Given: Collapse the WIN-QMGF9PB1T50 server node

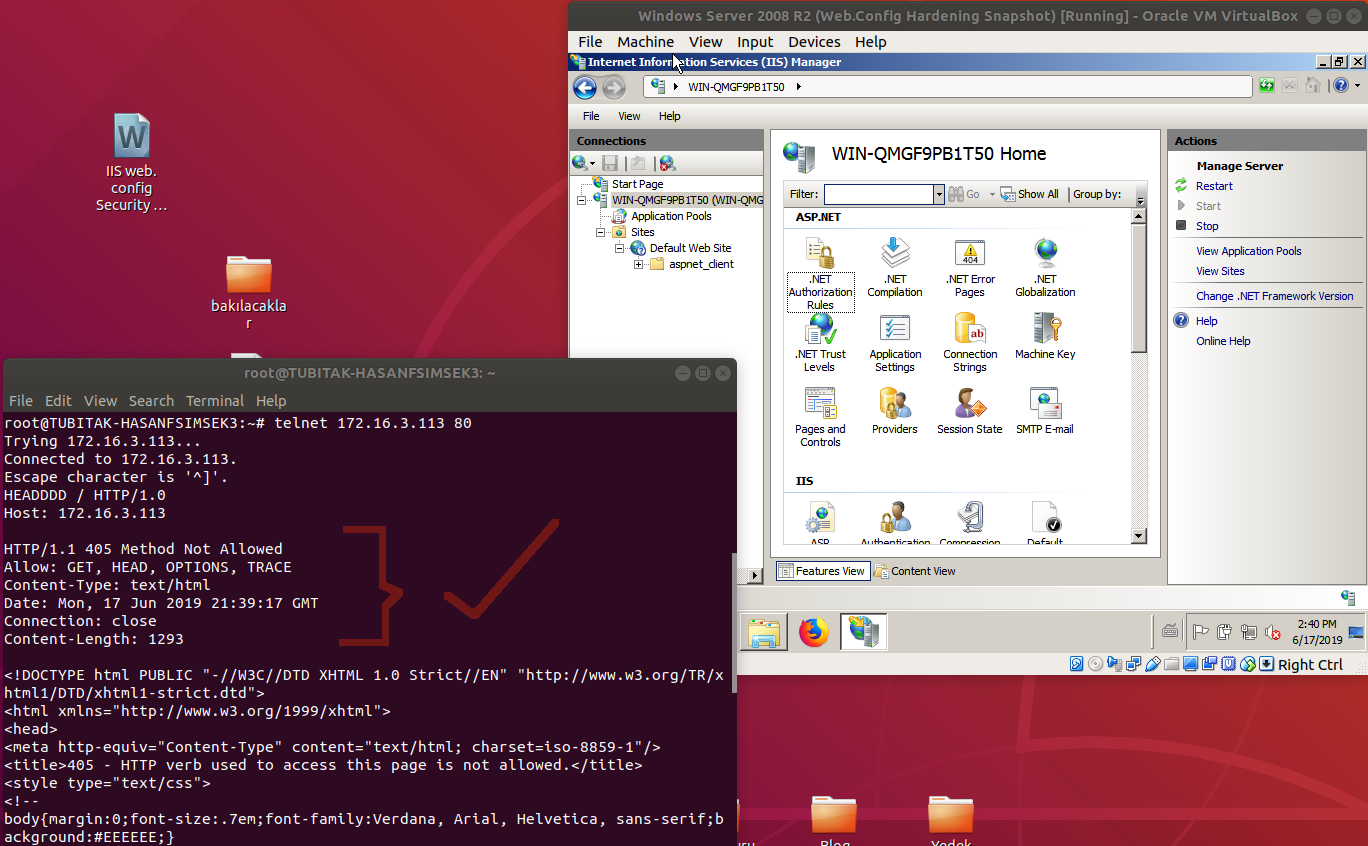Looking at the screenshot, I should click(x=582, y=200).
